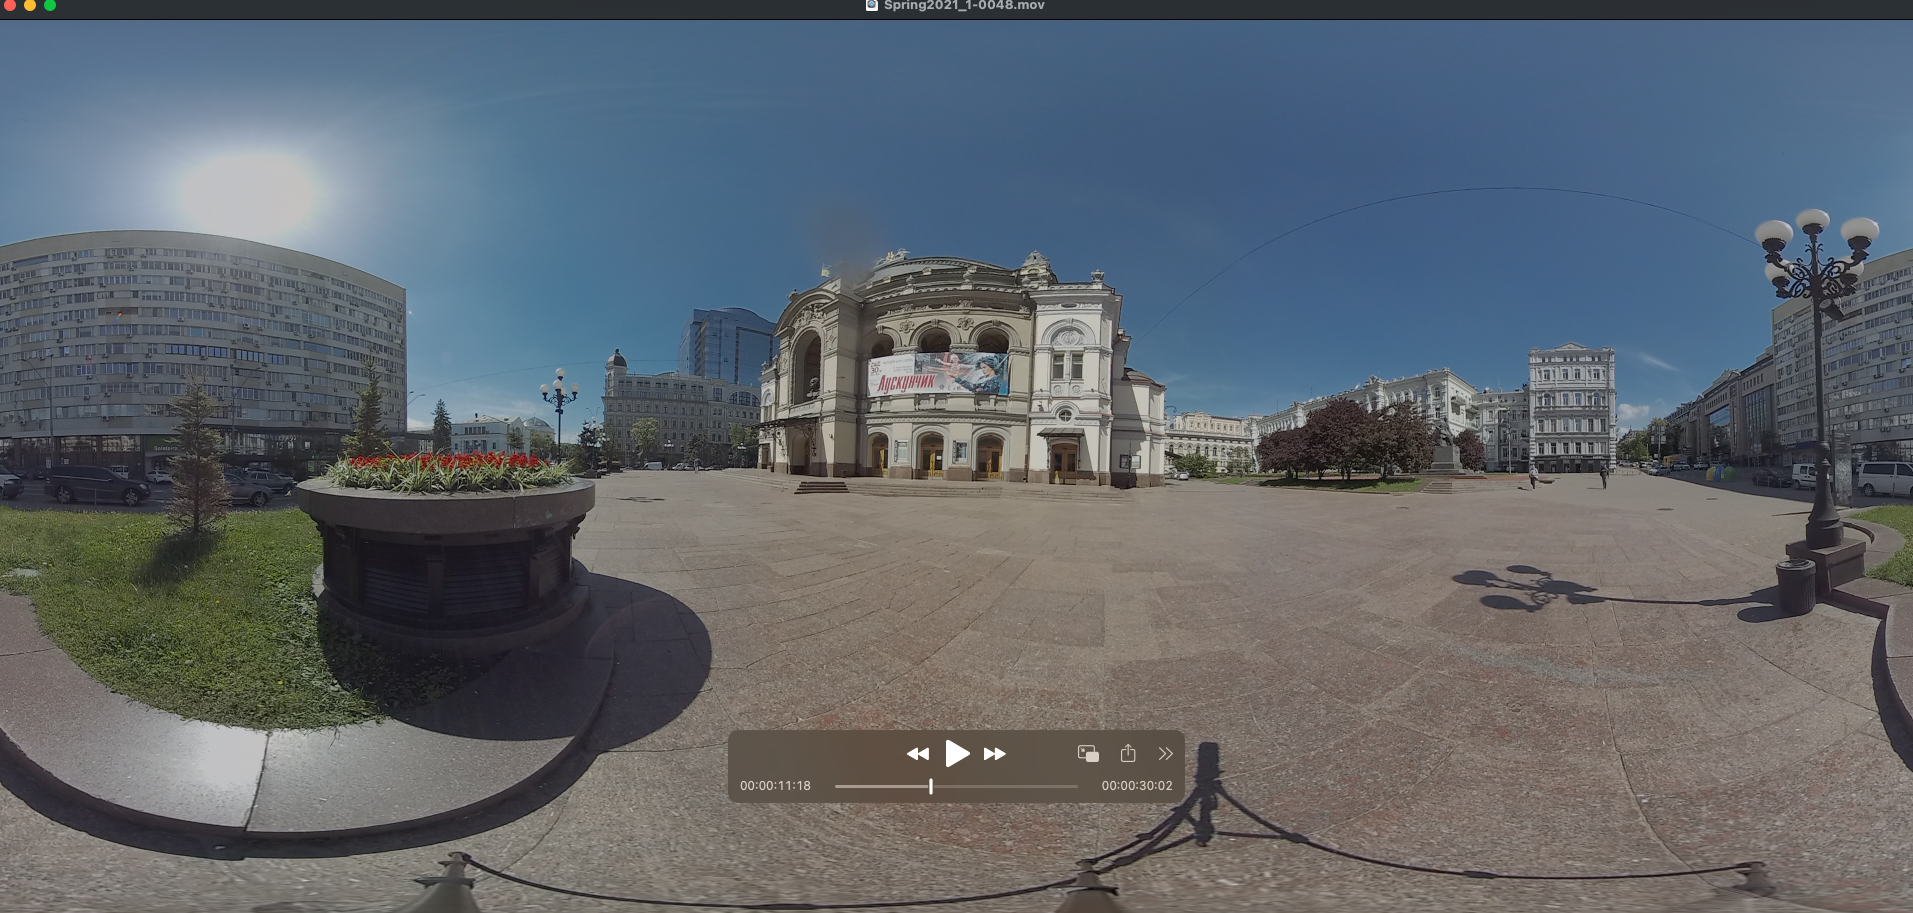Click the playhead marker on the timeline
The width and height of the screenshot is (1913, 913).
pyautogui.click(x=931, y=787)
